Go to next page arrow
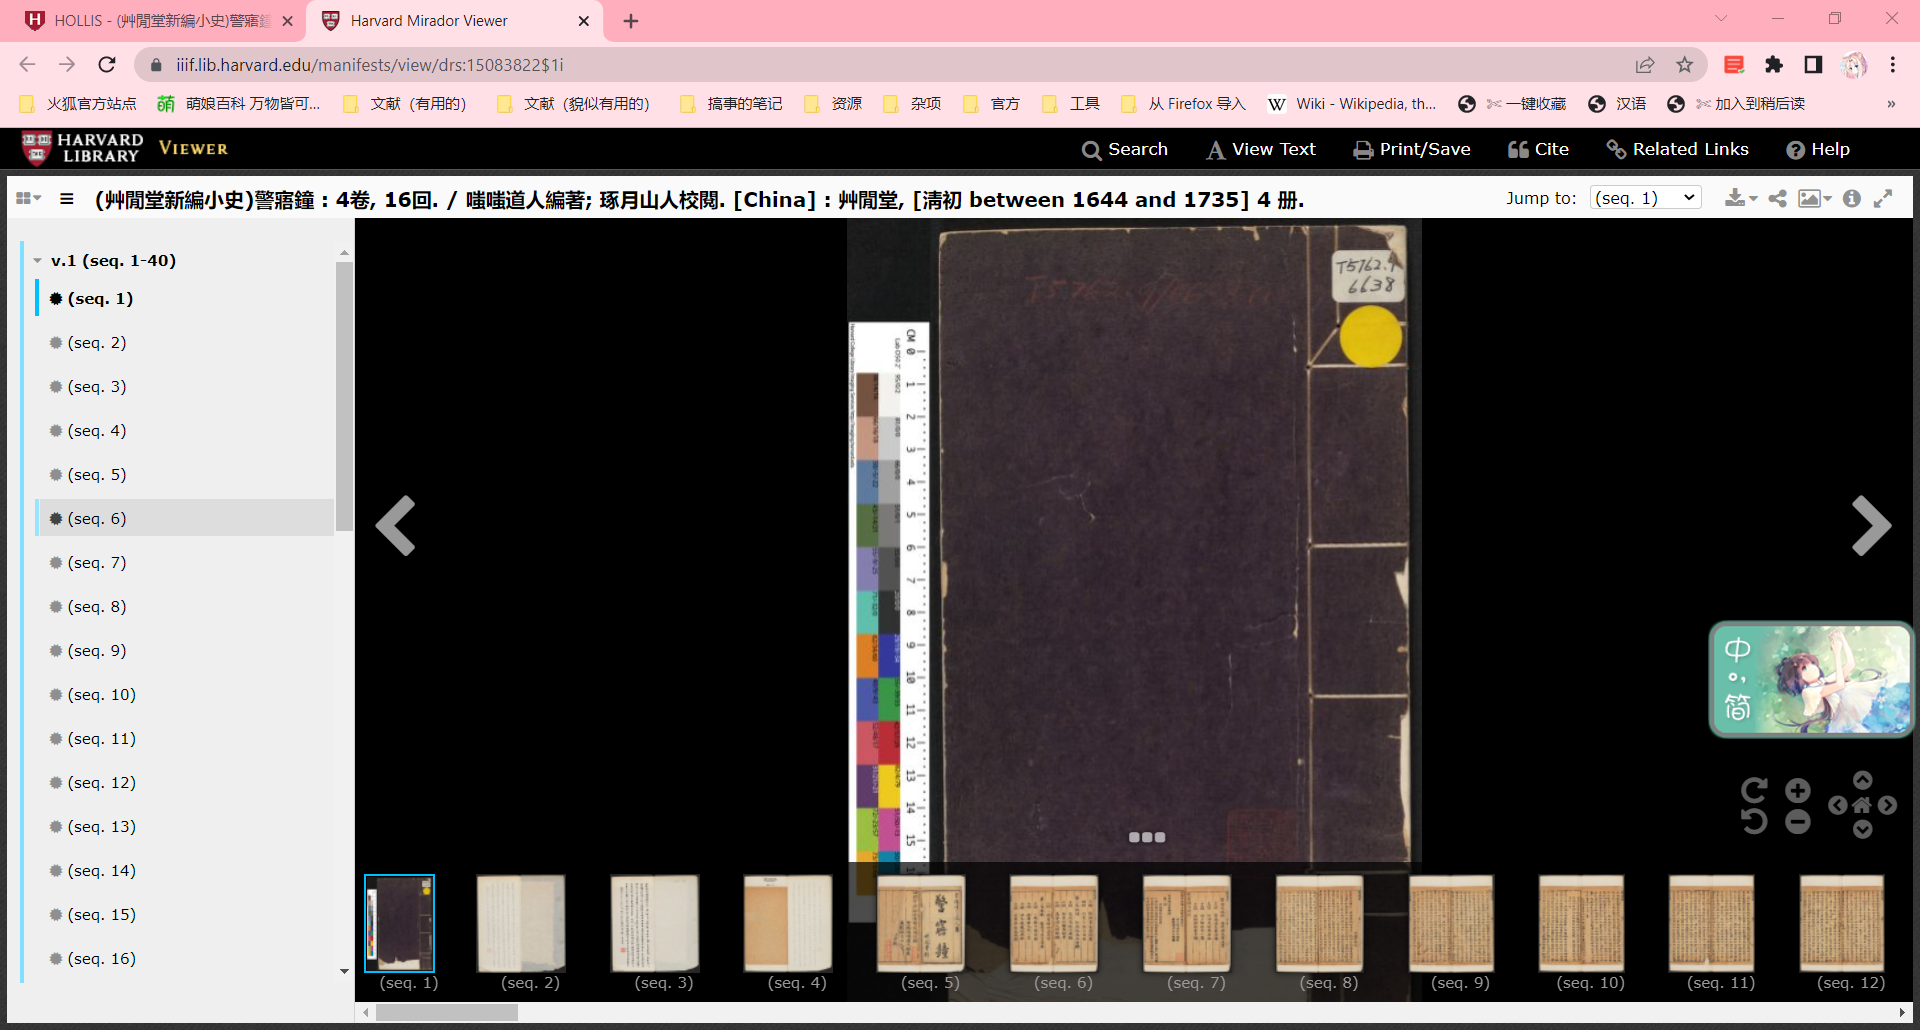Image resolution: width=1920 pixels, height=1030 pixels. (1870, 525)
